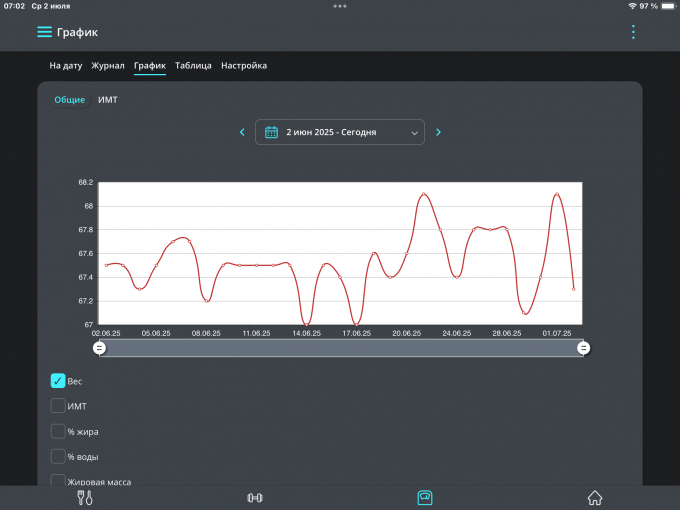Open the food diary fork-and-knife icon
The width and height of the screenshot is (680, 510).
(85, 497)
